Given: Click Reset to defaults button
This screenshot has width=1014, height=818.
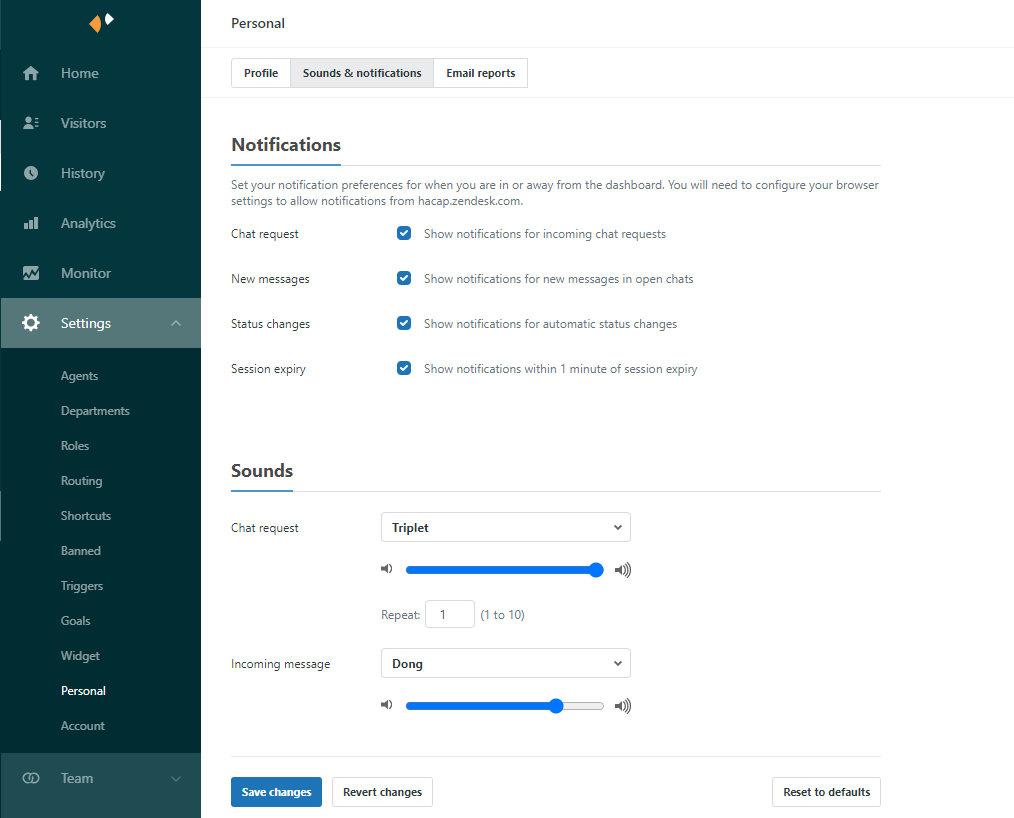Looking at the screenshot, I should tap(826, 792).
